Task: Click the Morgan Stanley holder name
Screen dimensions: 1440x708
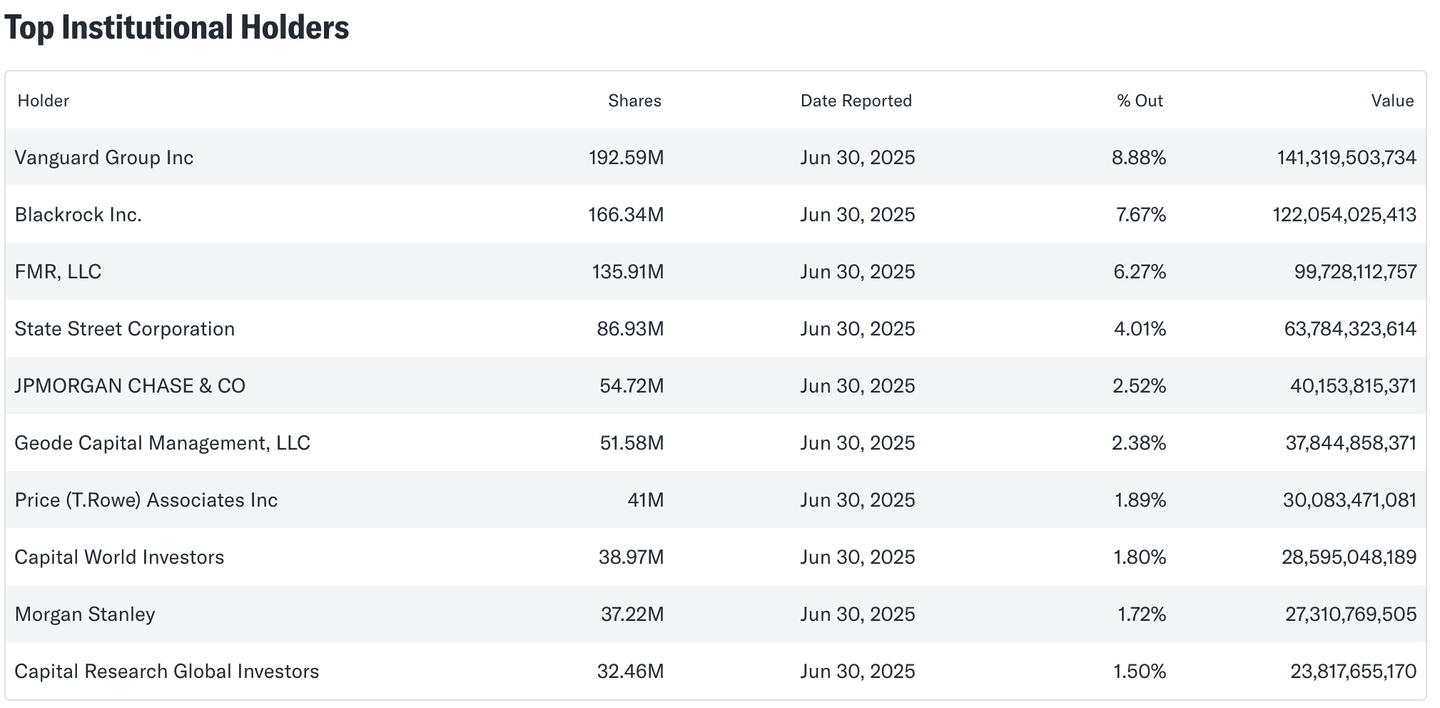Action: pyautogui.click(x=85, y=614)
